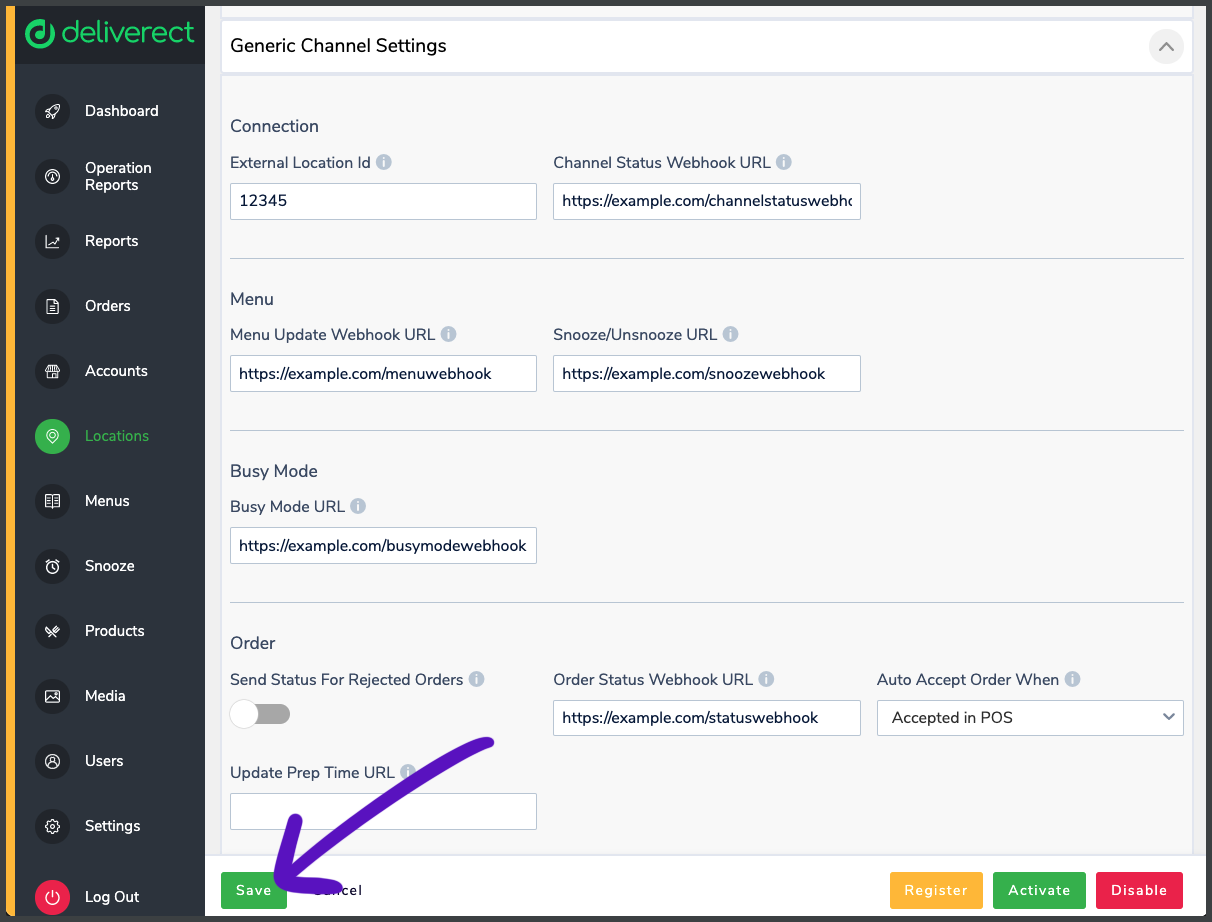This screenshot has height=922, width=1212.
Task: Click the green Activate button
Action: 1039,890
